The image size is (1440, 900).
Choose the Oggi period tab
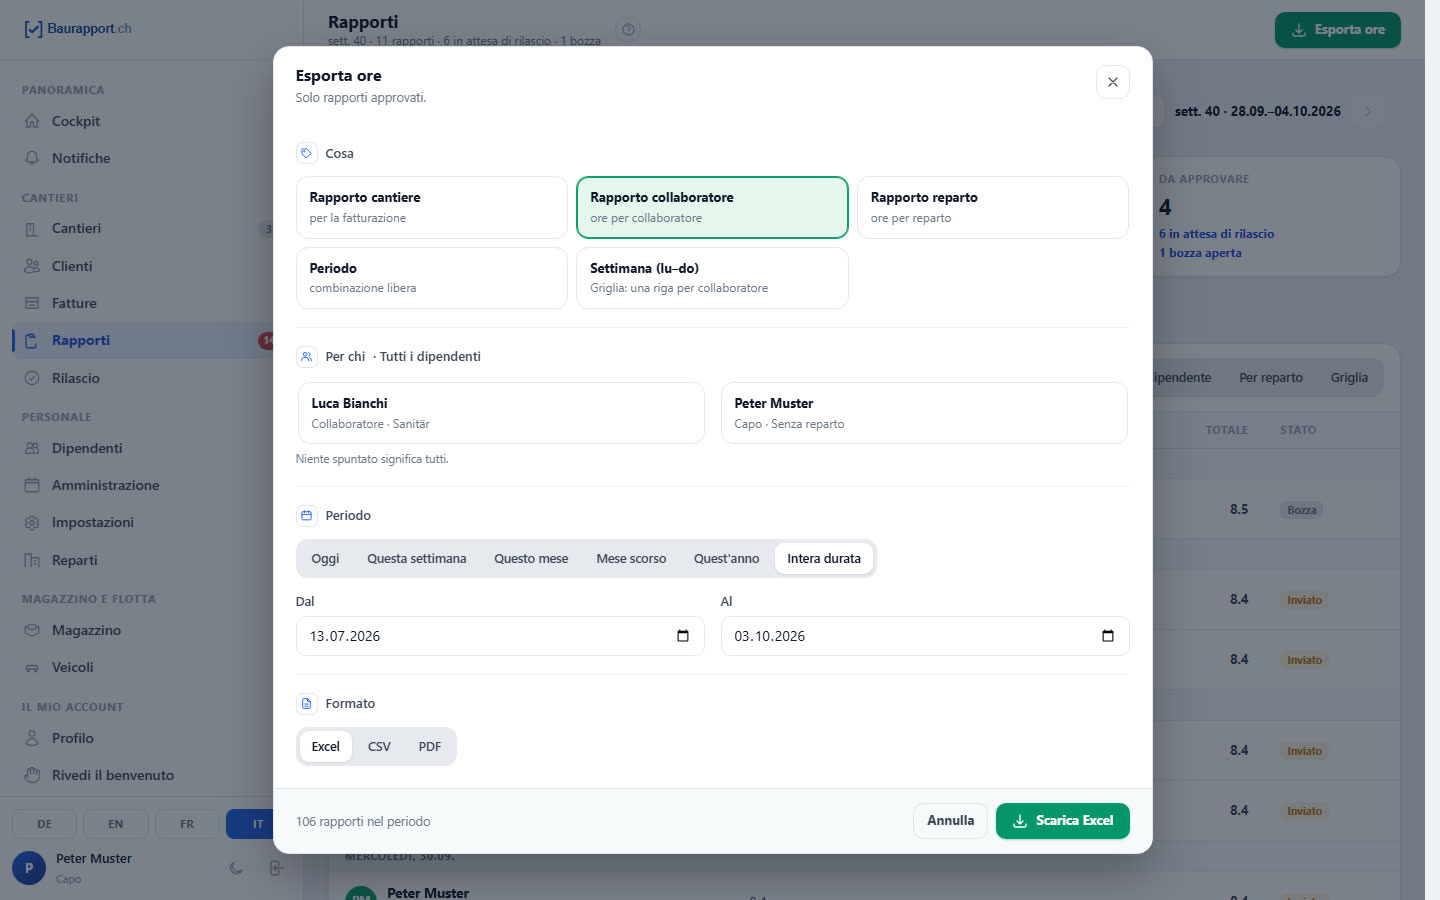[325, 559]
